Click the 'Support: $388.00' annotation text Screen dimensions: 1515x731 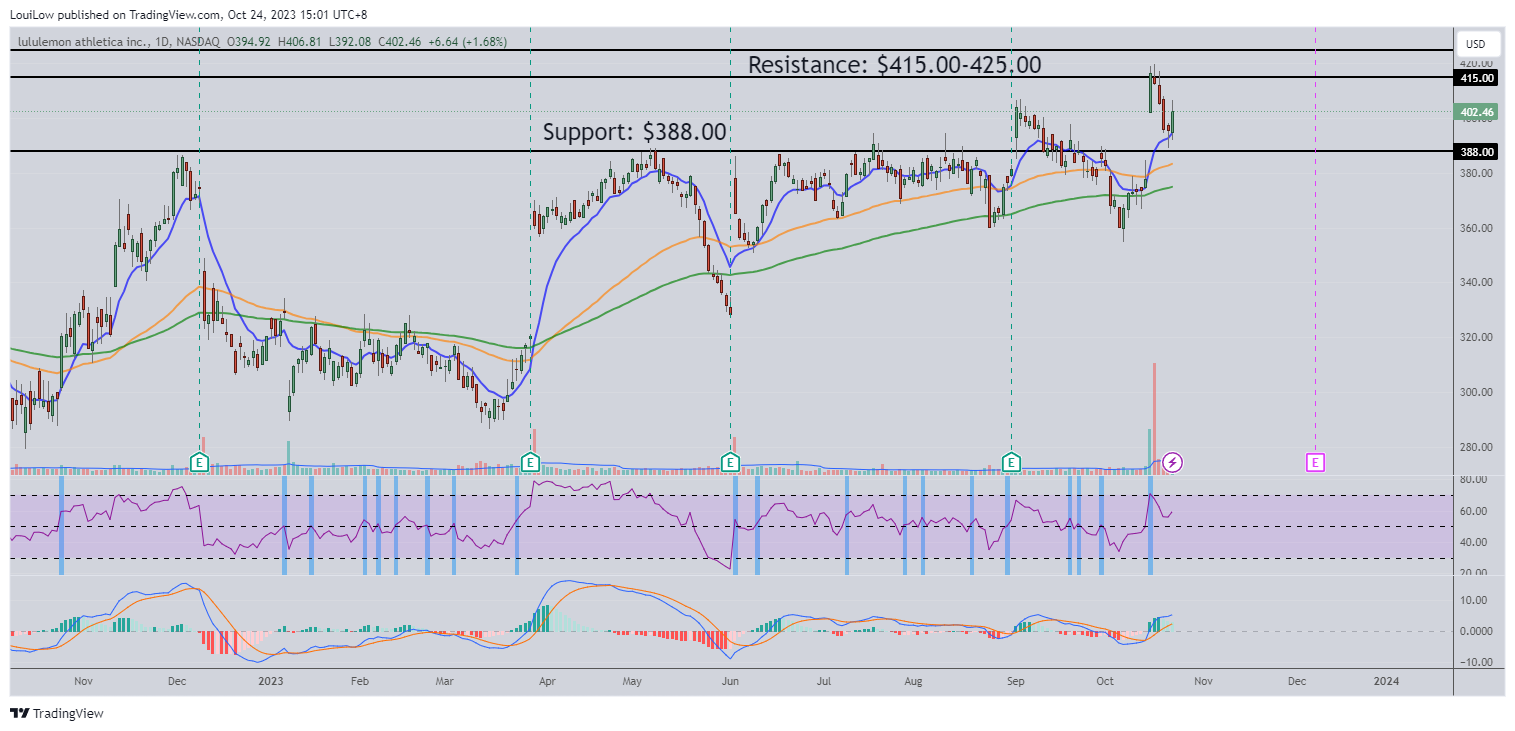coord(634,132)
